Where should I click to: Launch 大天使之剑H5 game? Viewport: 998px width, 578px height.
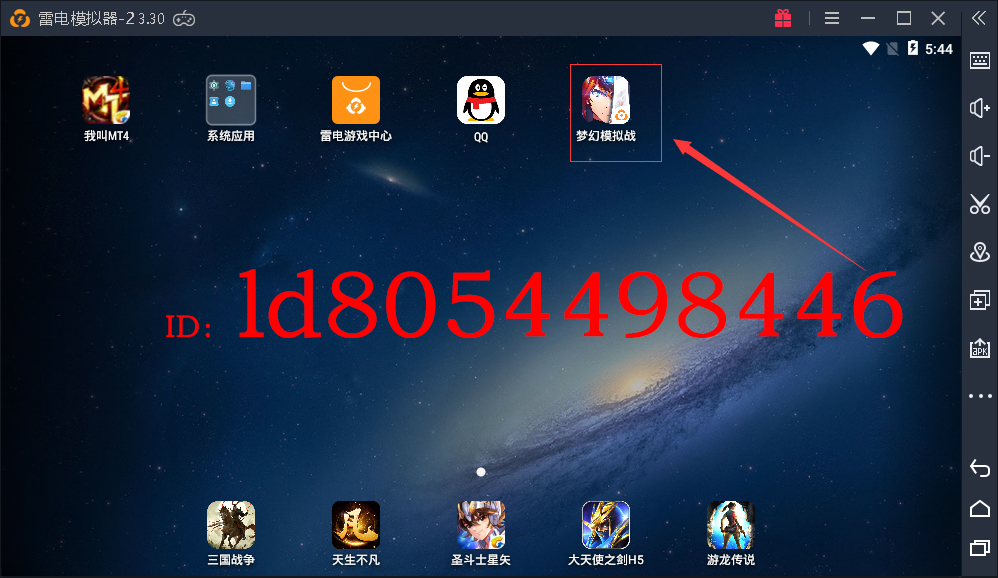[x=606, y=525]
